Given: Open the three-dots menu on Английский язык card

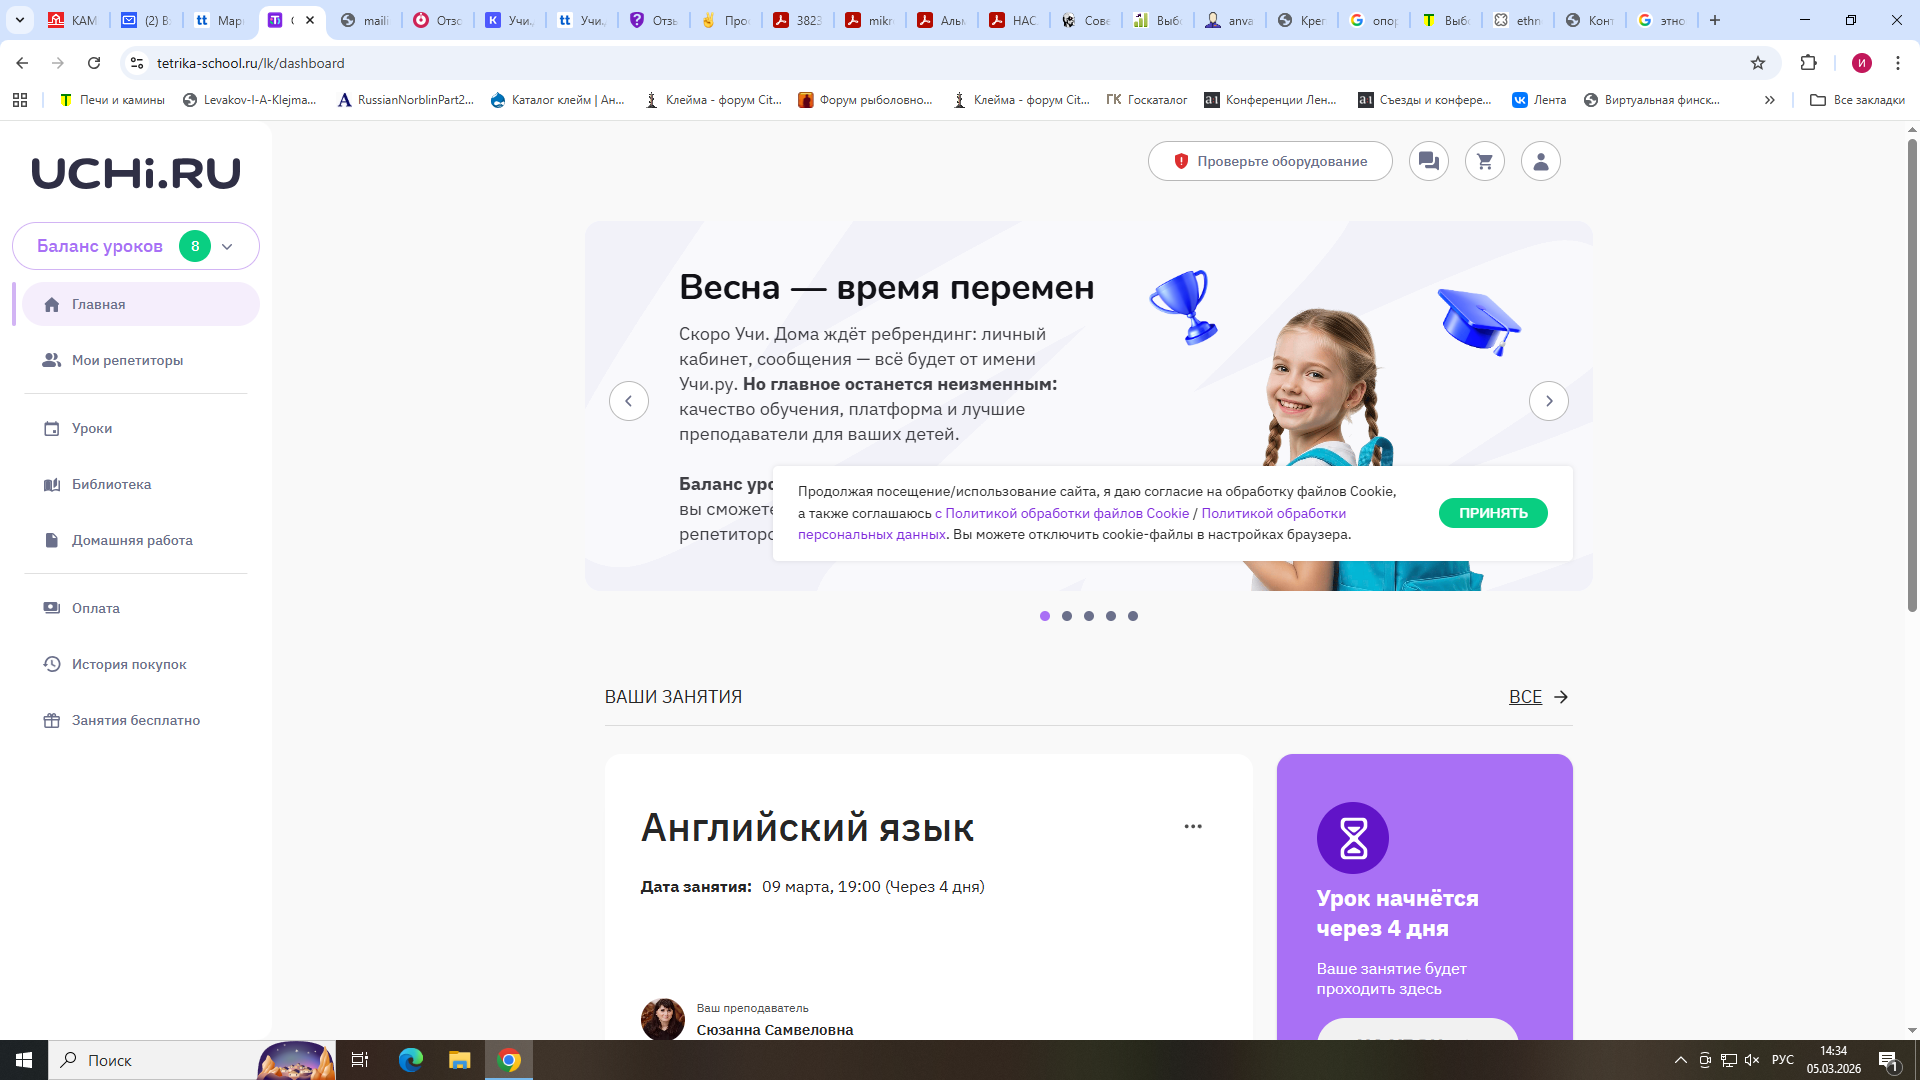Looking at the screenshot, I should pos(1192,826).
